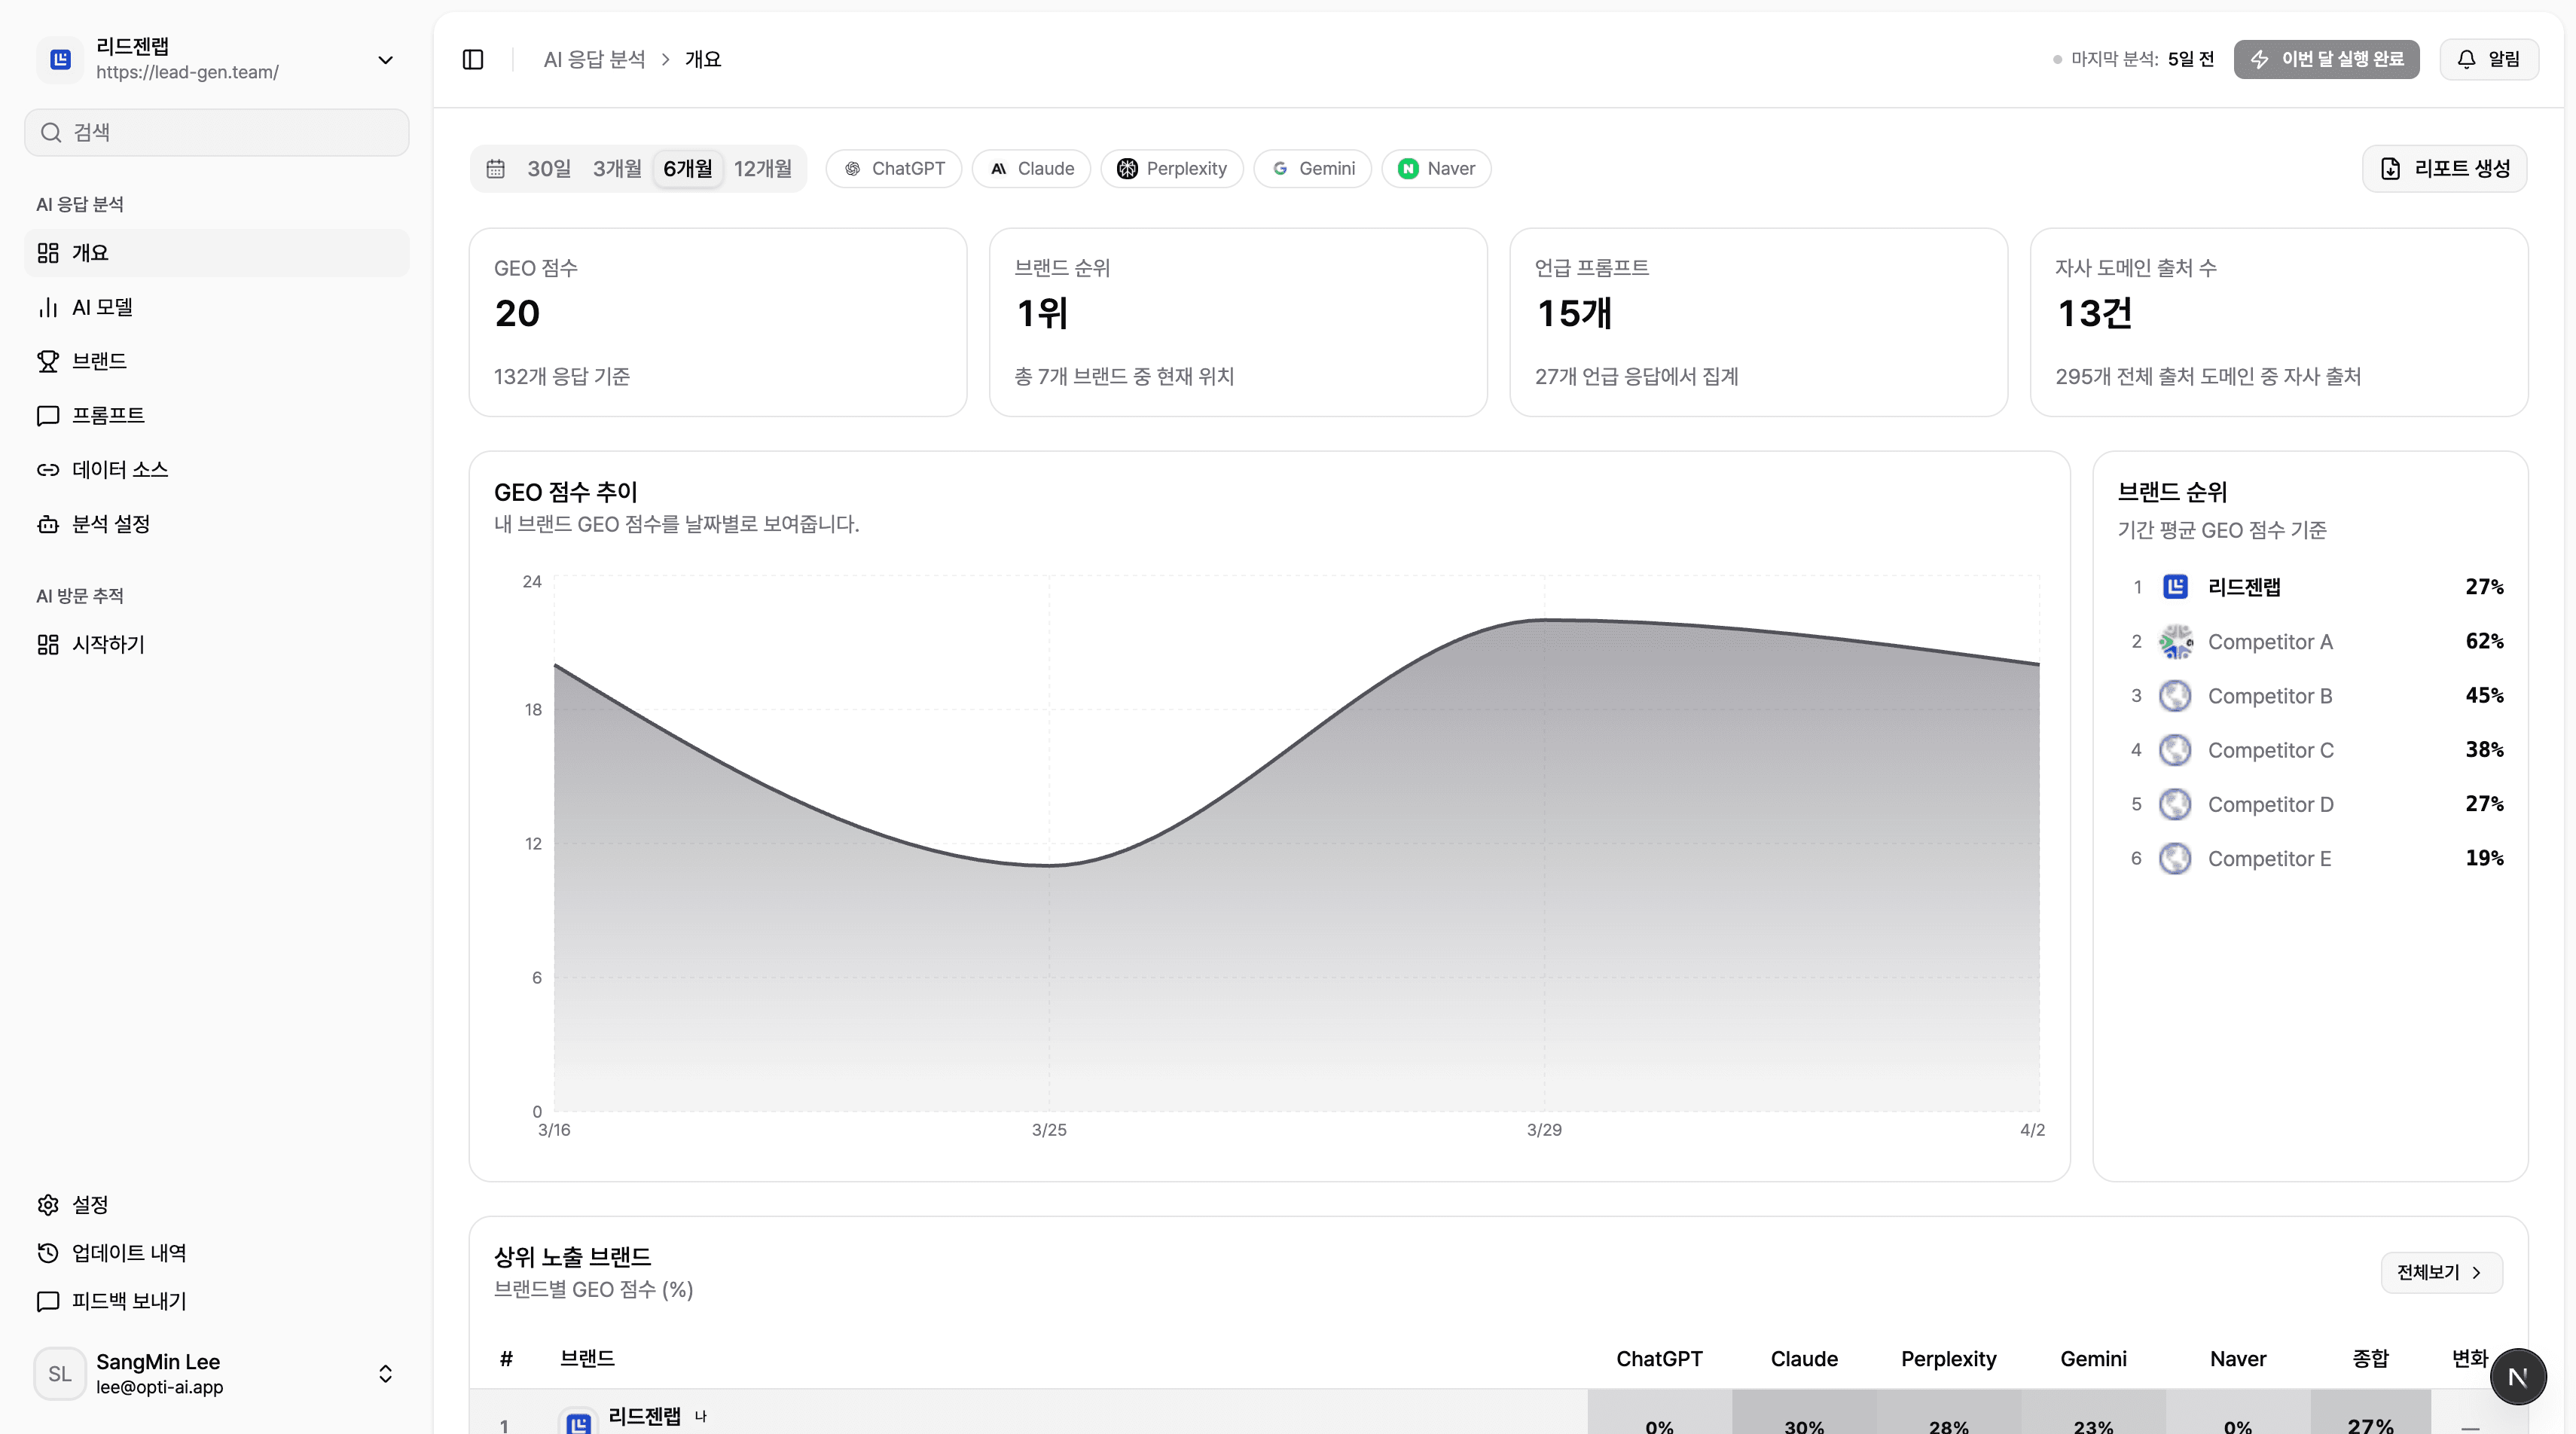The image size is (2576, 1434).
Task: Open the 리드젠랩 workspace switcher dropdown
Action: click(x=386, y=59)
